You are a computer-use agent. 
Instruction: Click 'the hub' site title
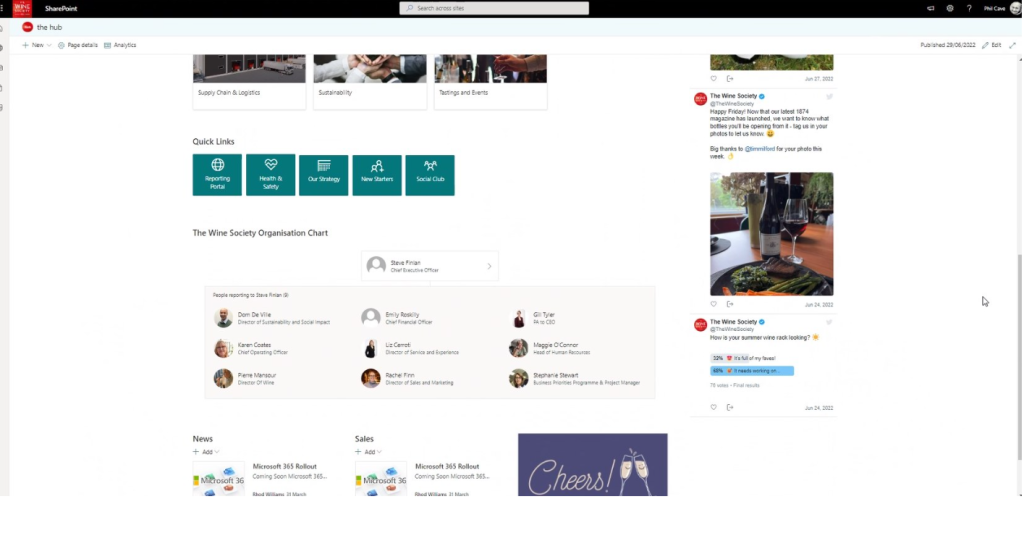pos(49,27)
